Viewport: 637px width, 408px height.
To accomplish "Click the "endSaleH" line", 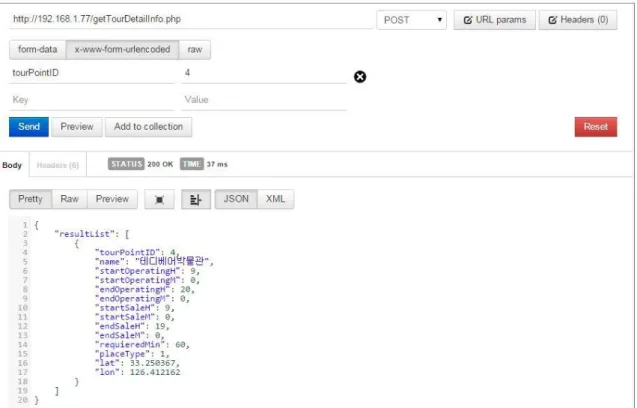I will (x=132, y=326).
